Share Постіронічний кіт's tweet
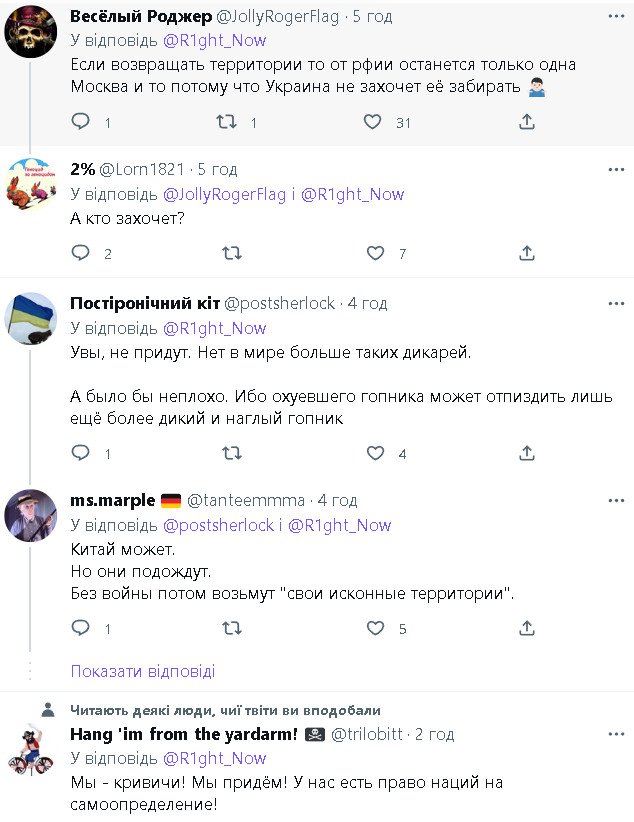The image size is (634, 822). tap(527, 453)
